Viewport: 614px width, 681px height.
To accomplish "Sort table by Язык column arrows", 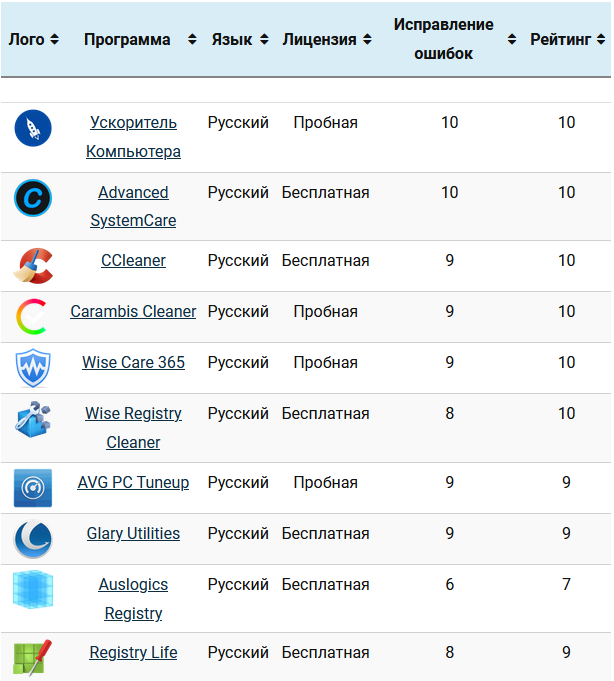I will 264,40.
